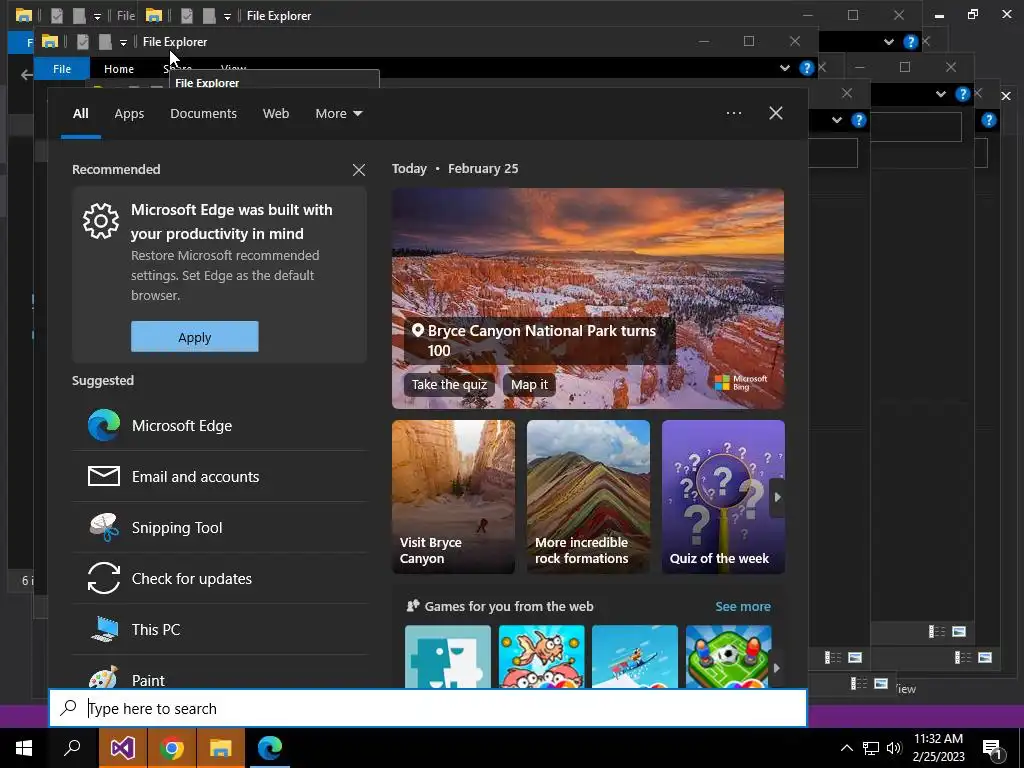Image resolution: width=1024 pixels, height=768 pixels.
Task: Open the goldfish game thumbnail
Action: pos(541,656)
